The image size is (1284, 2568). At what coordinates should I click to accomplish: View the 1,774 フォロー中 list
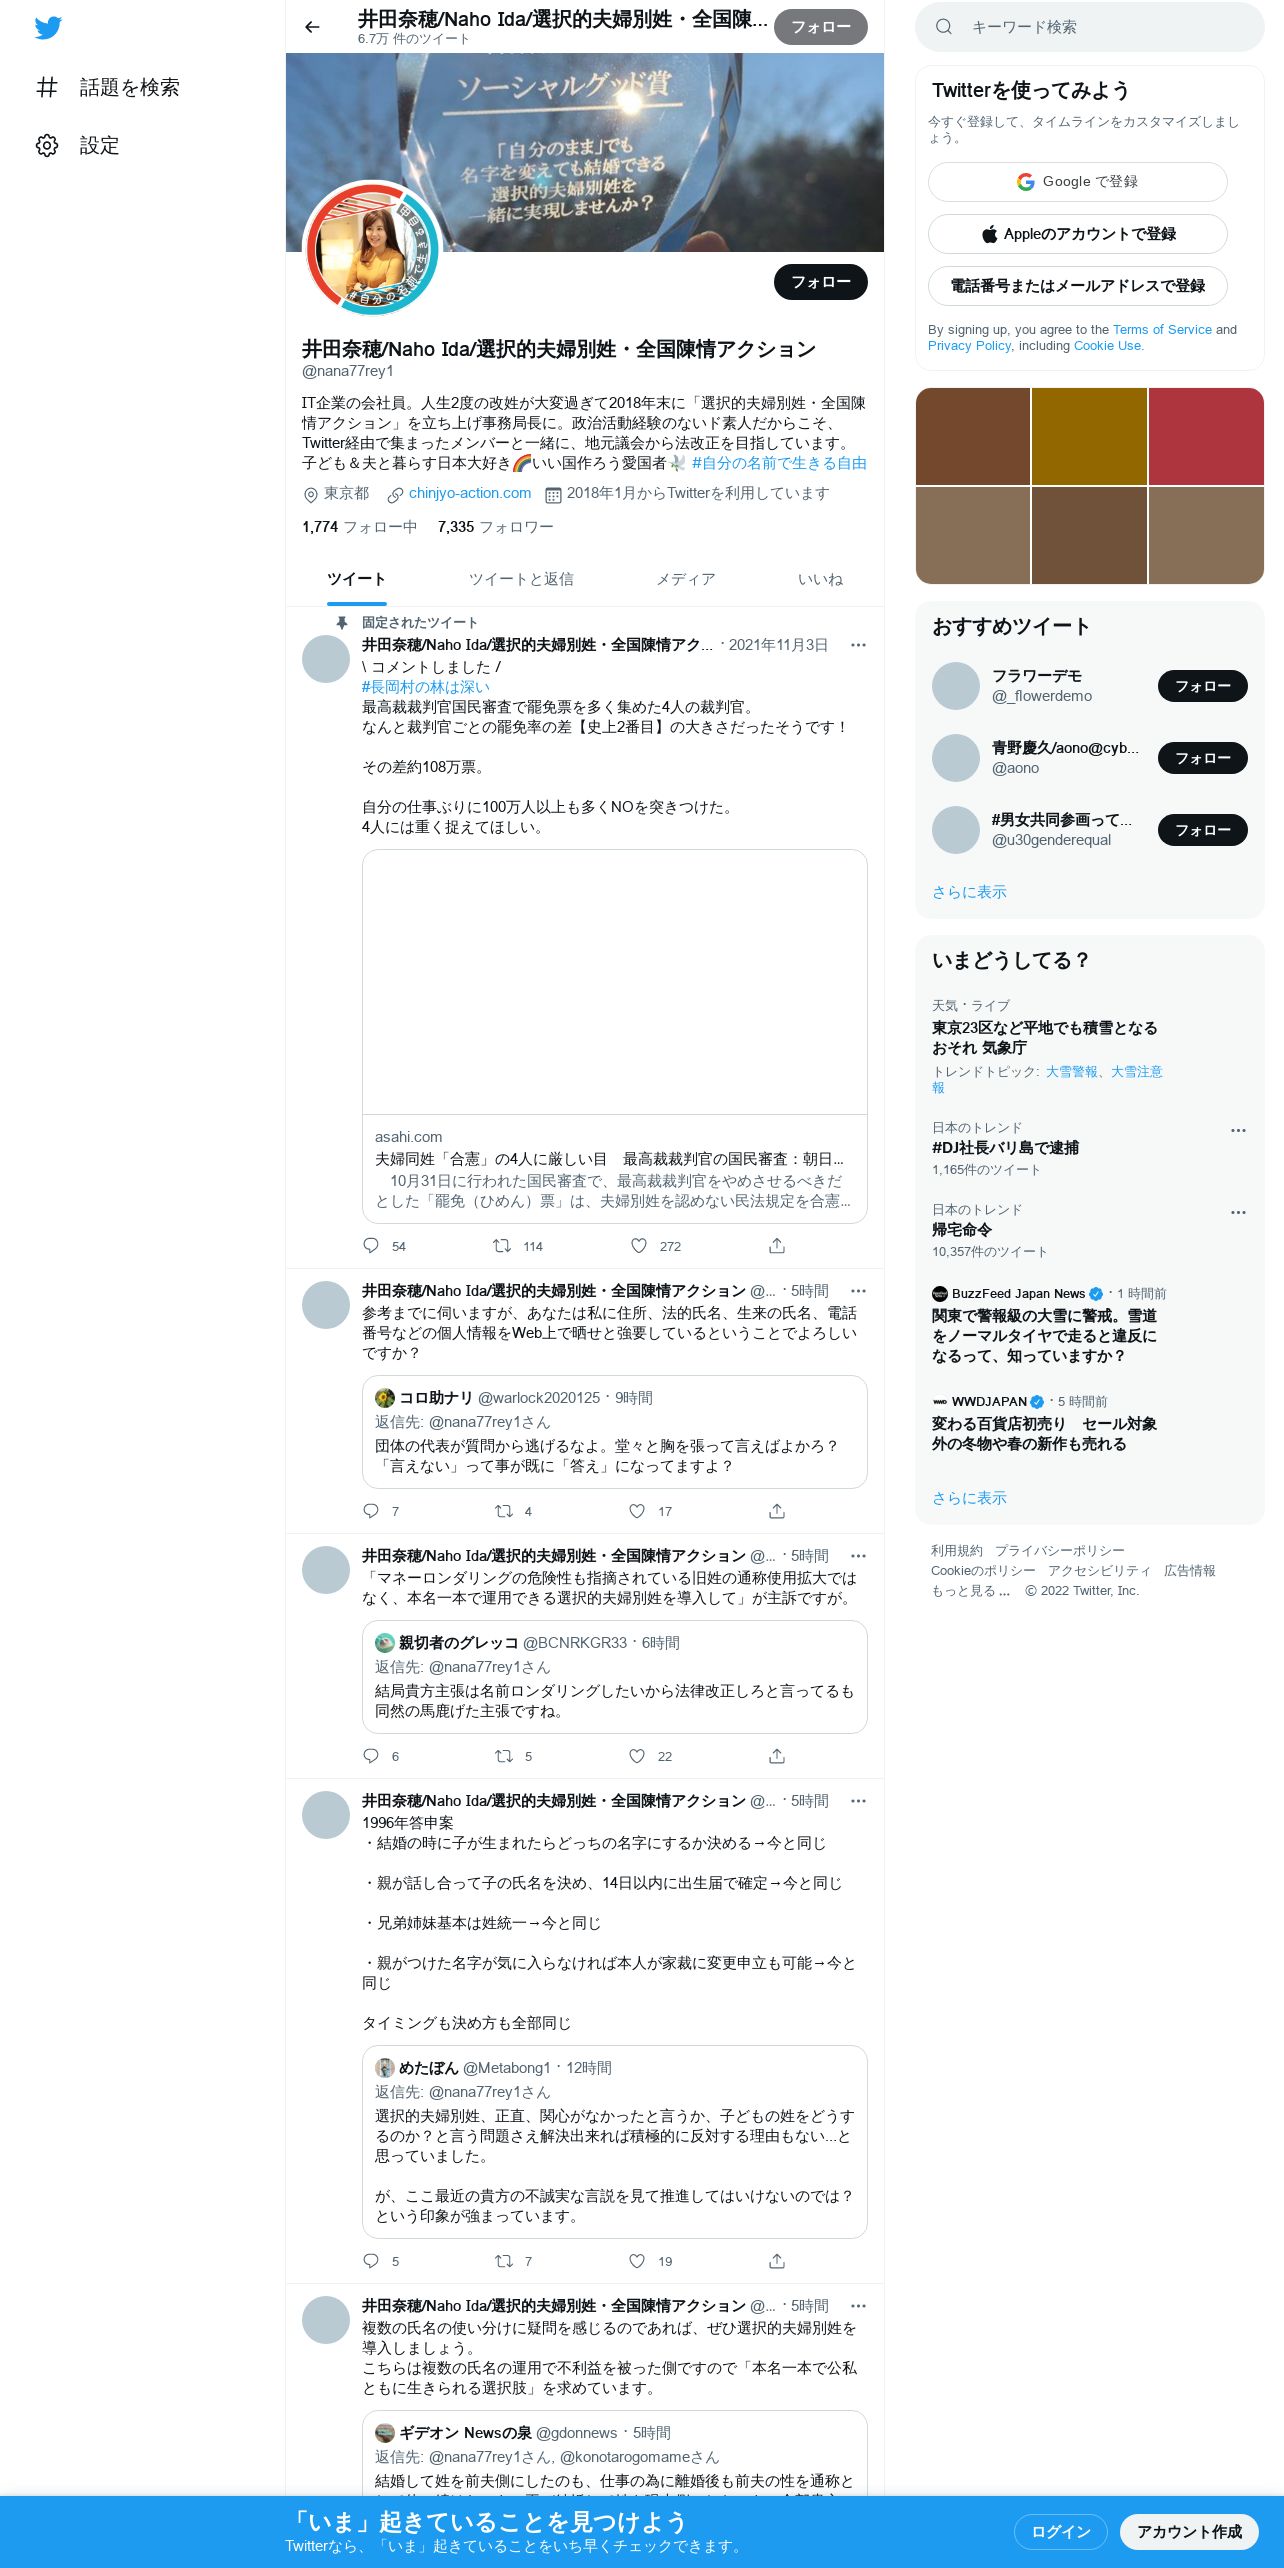[360, 527]
